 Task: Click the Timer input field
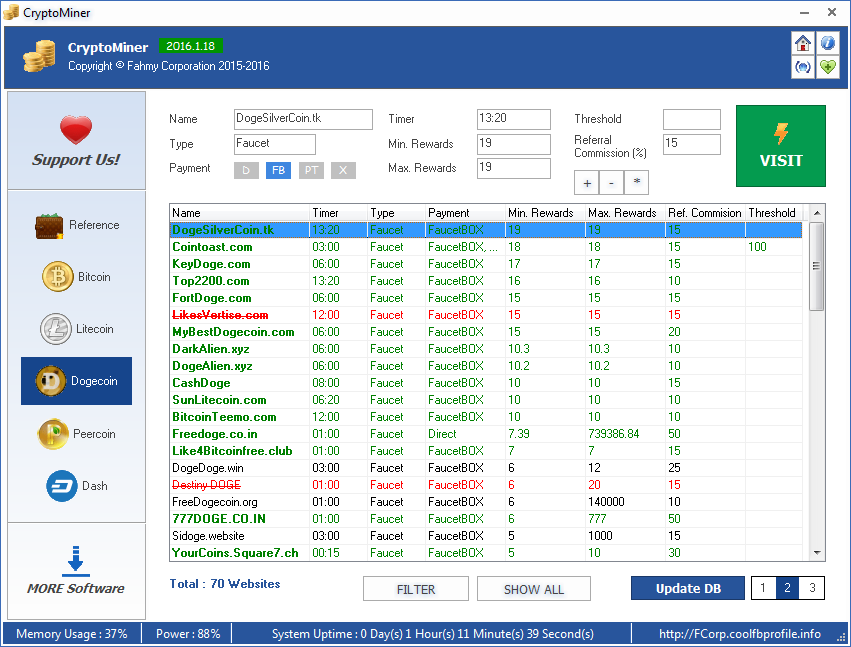(513, 119)
